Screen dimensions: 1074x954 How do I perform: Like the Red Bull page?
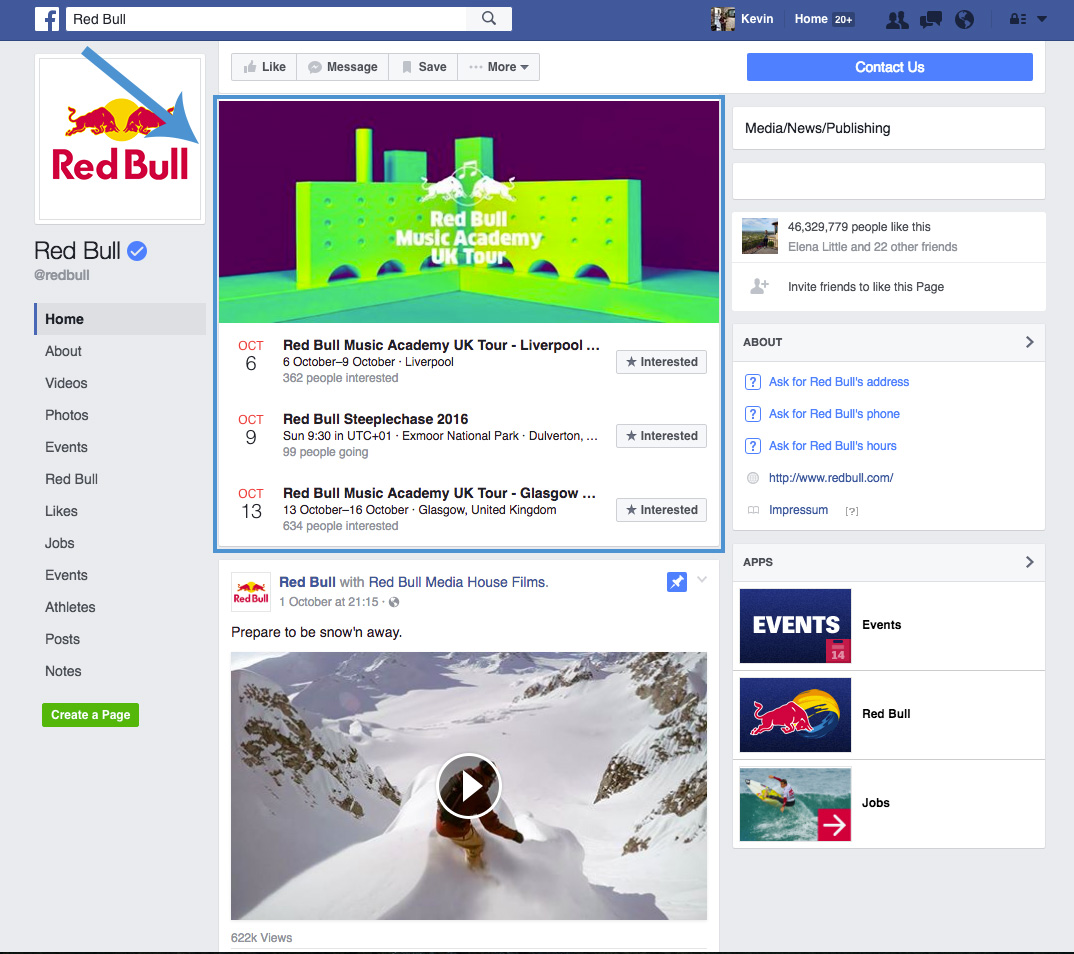[x=264, y=67]
